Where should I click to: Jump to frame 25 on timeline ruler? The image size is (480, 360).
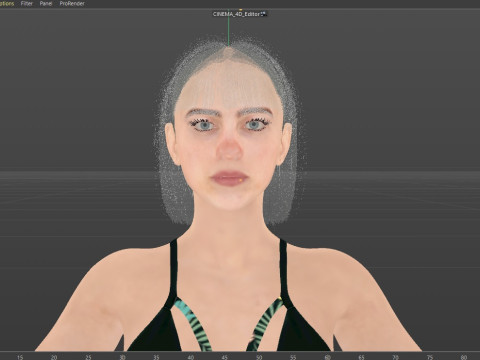88,357
